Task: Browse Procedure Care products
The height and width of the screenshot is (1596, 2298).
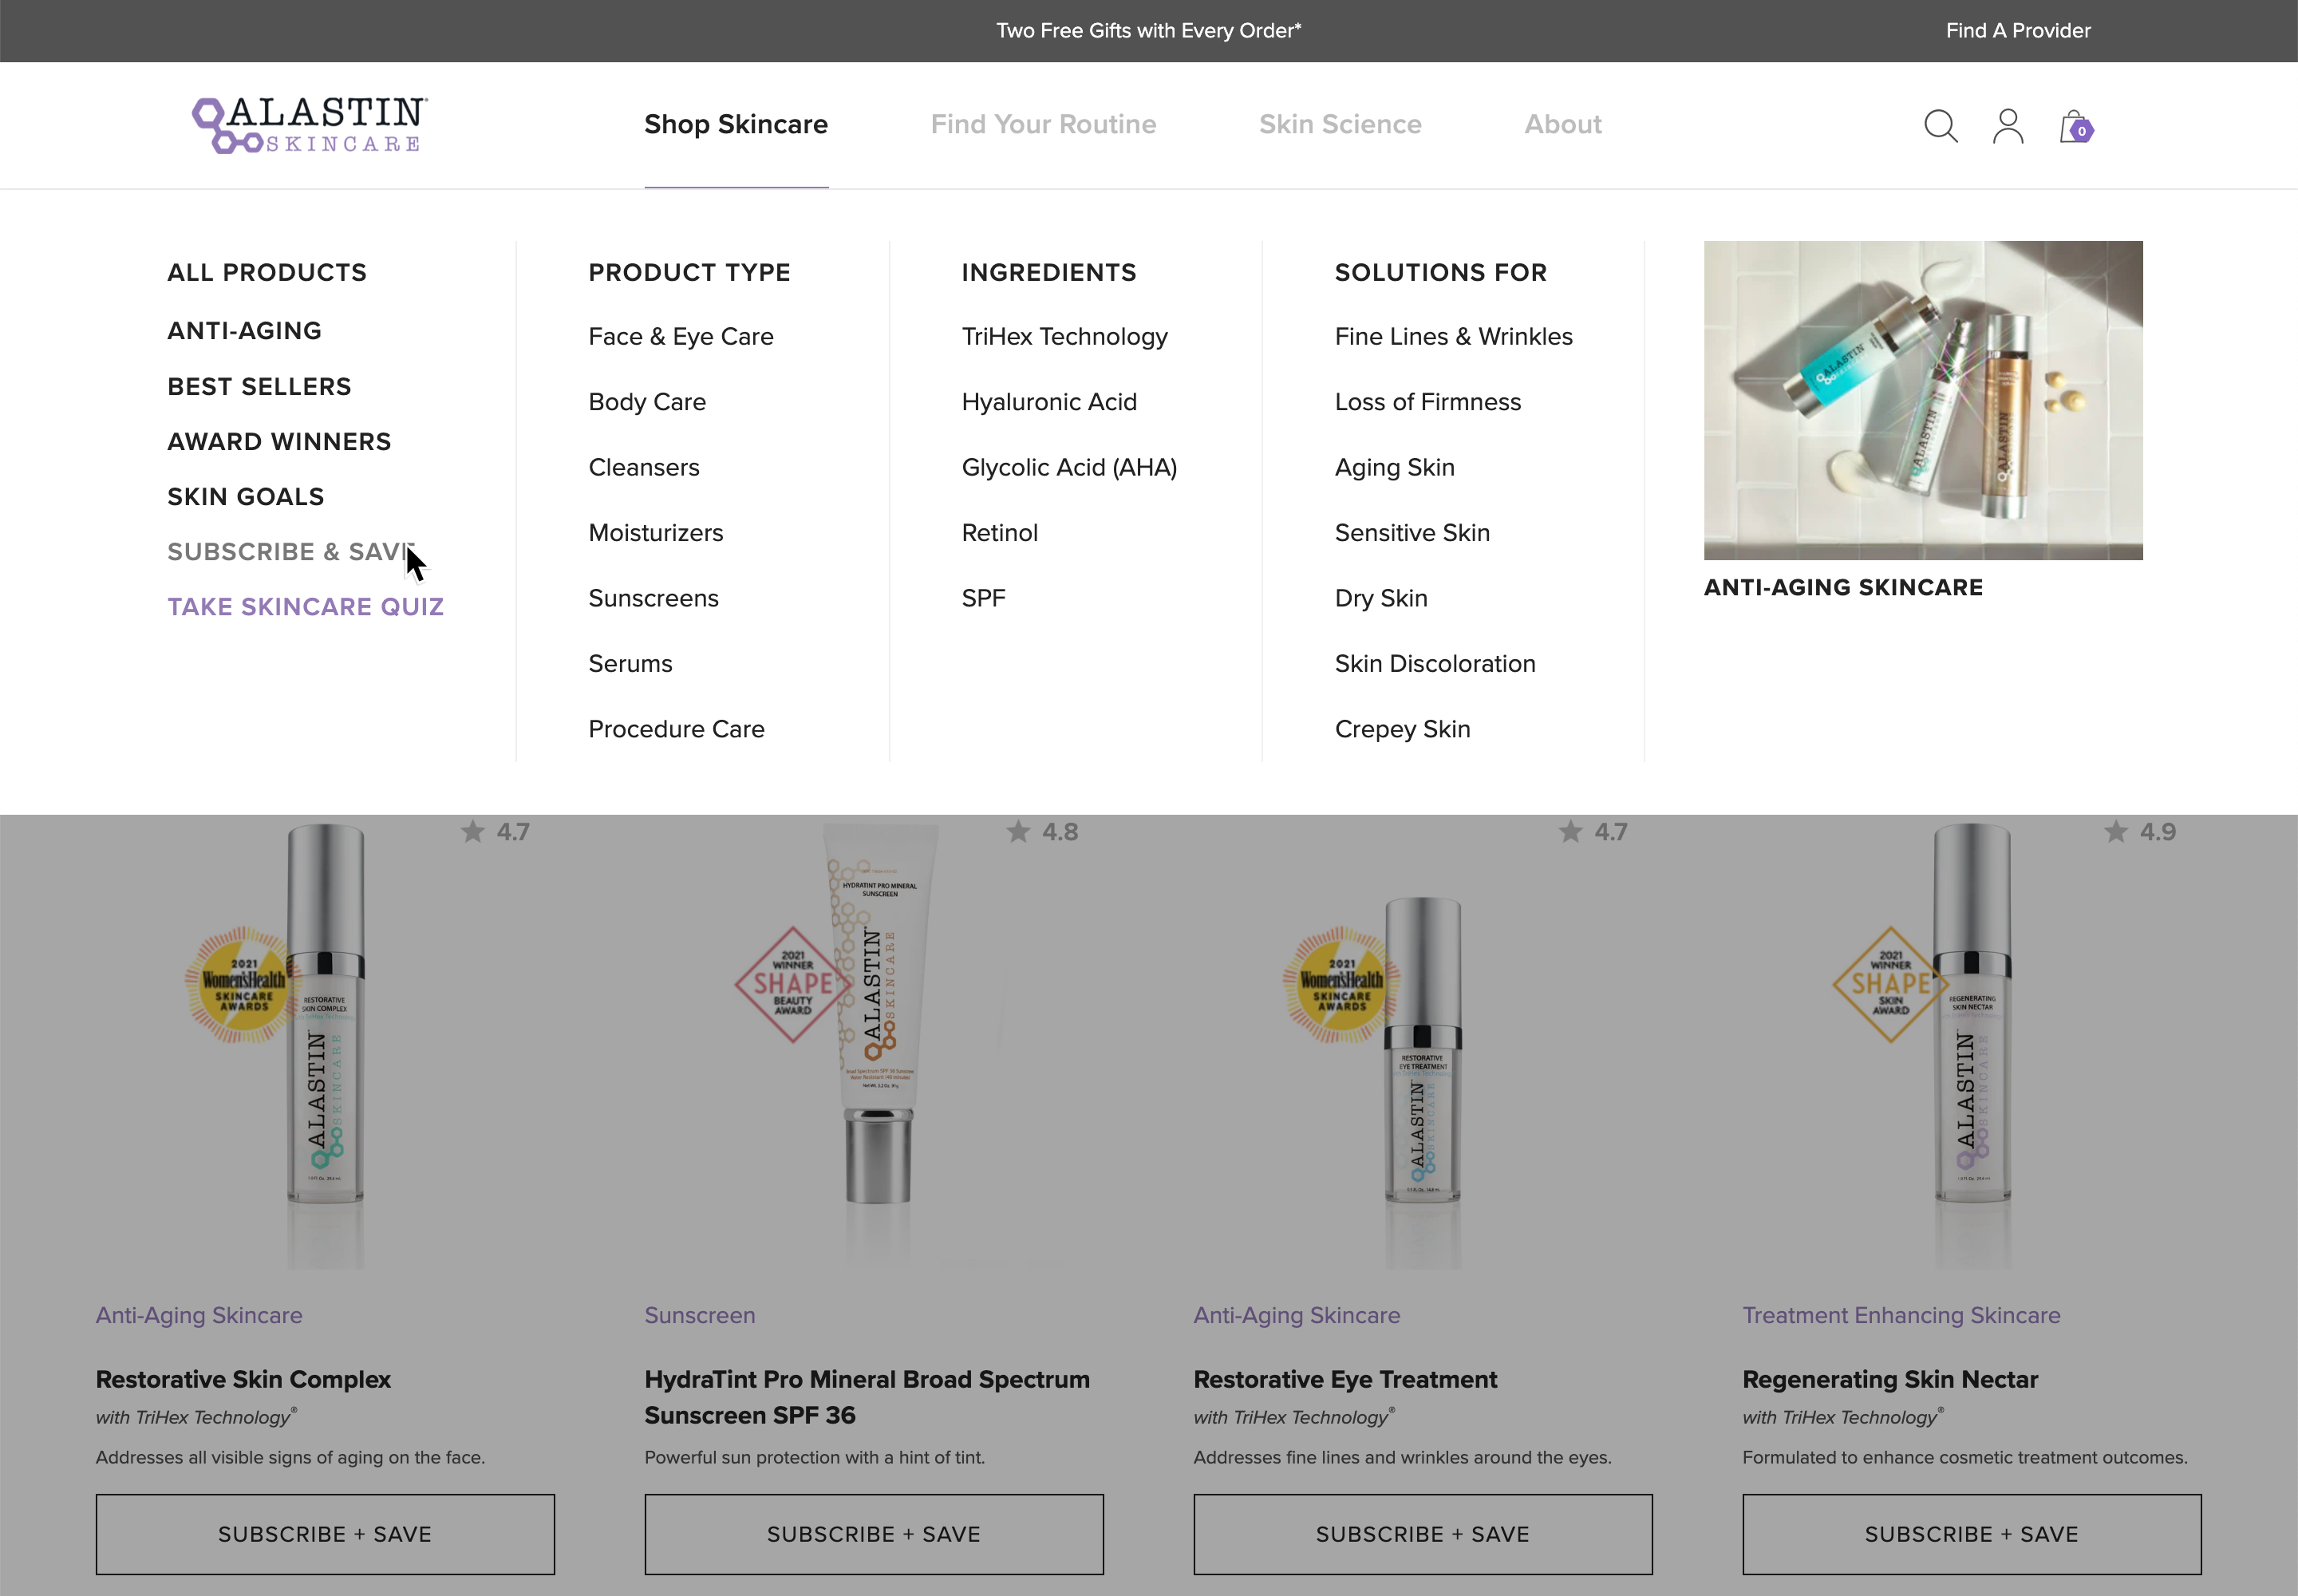Action: pos(676,730)
